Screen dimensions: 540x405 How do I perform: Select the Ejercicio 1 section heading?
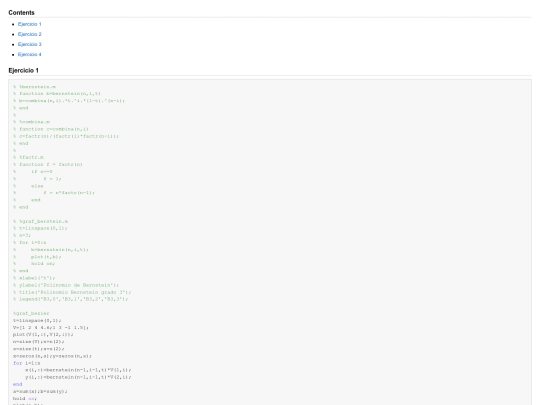(x=23, y=71)
